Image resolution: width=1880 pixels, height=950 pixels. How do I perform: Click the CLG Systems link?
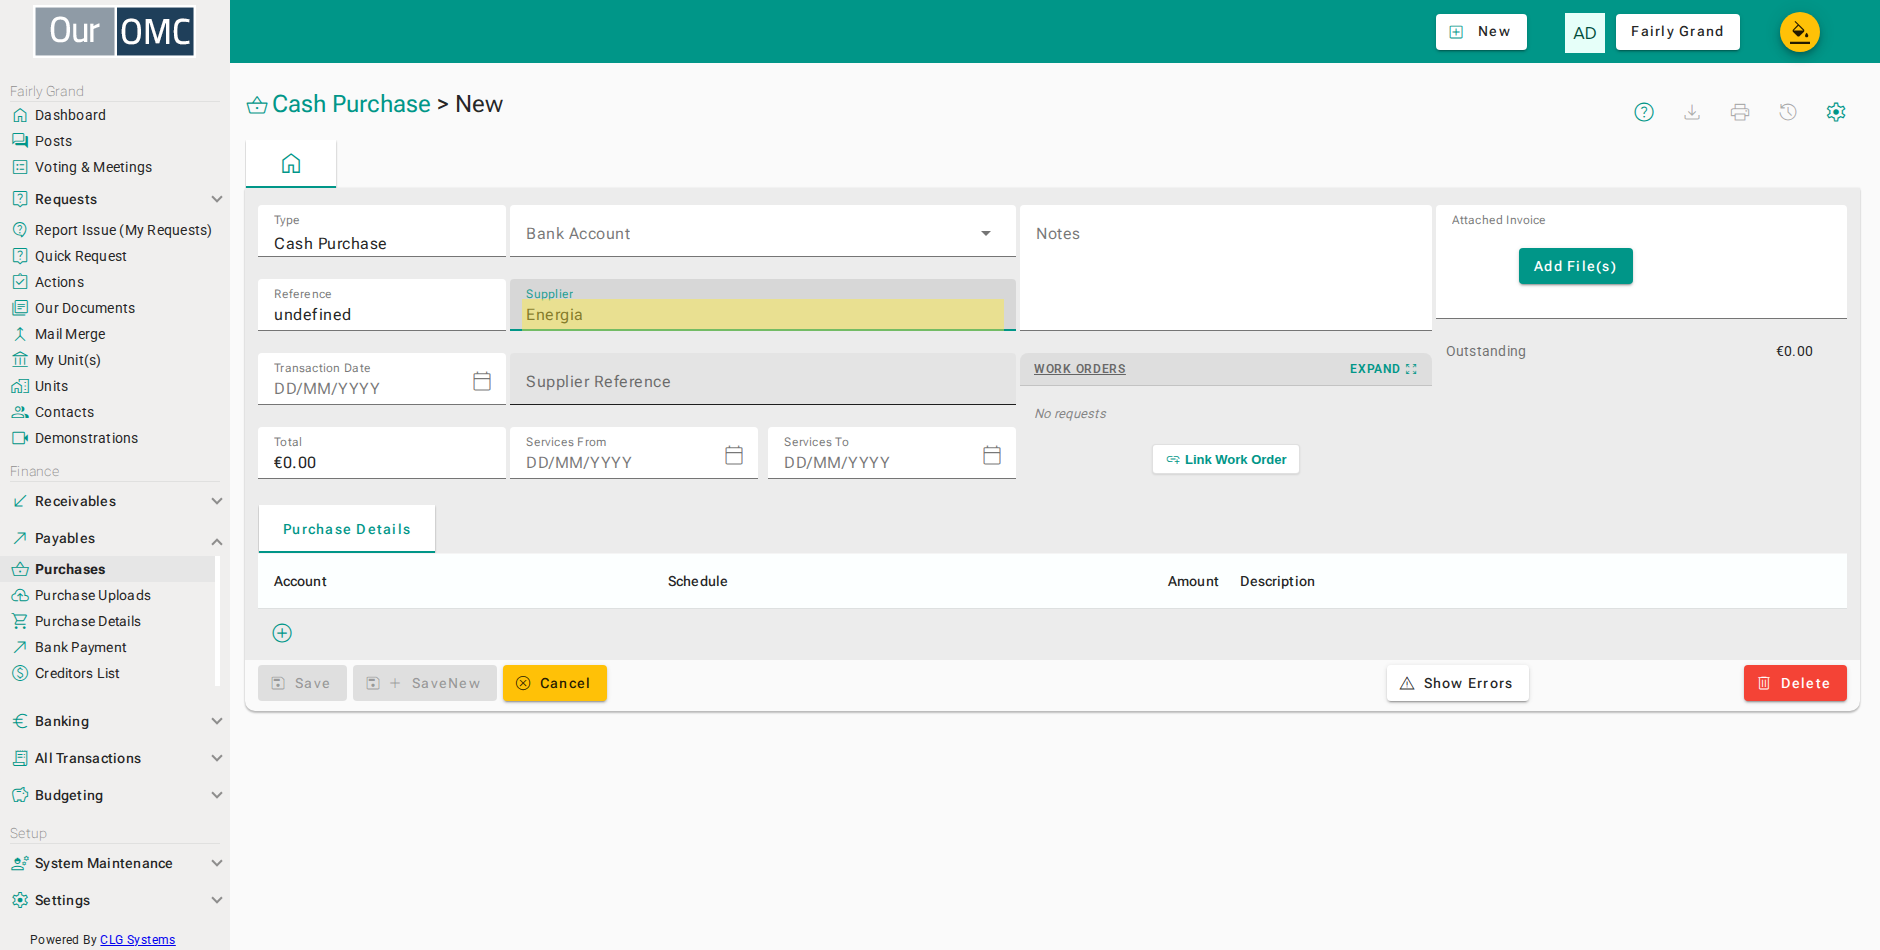(138, 940)
